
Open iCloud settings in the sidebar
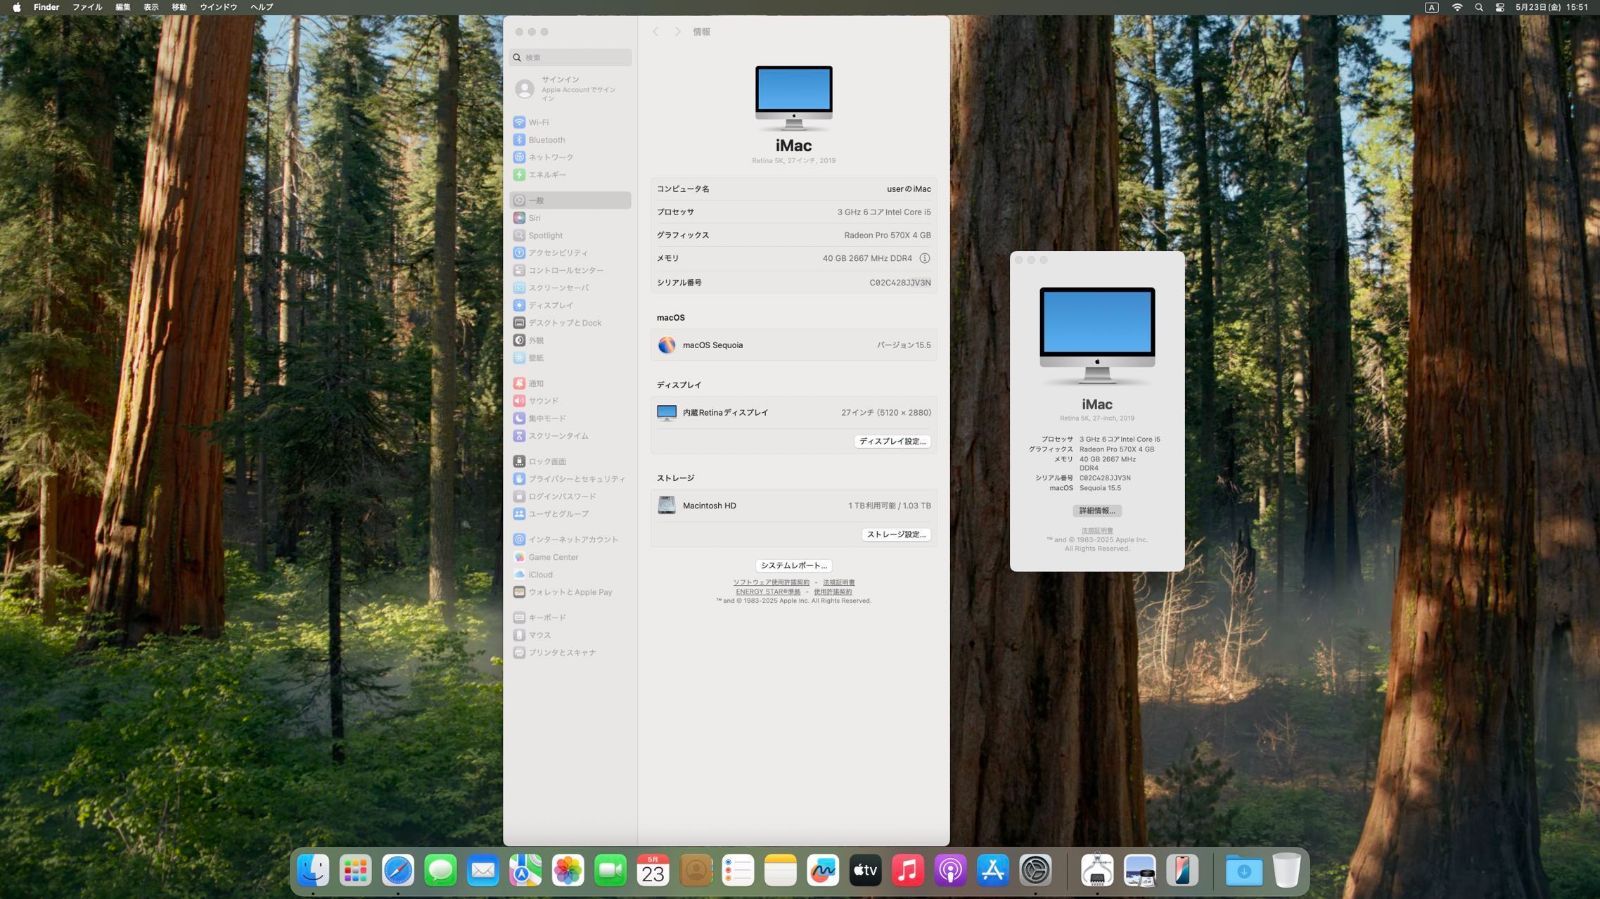pyautogui.click(x=570, y=575)
